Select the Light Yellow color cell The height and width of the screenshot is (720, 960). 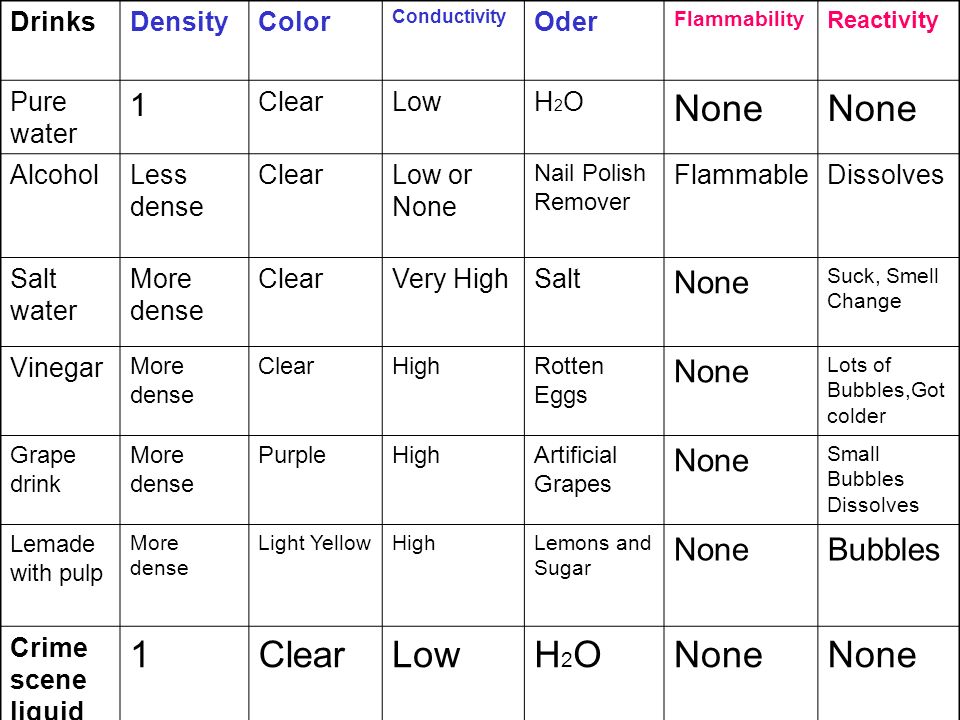(x=314, y=544)
